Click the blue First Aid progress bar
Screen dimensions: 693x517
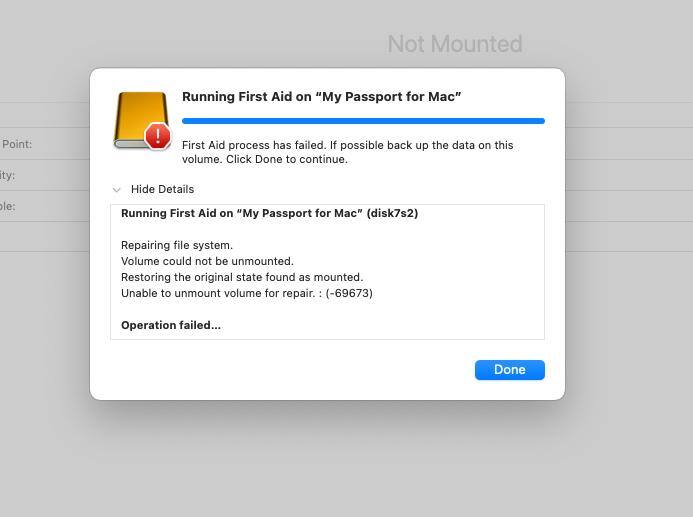[x=363, y=121]
